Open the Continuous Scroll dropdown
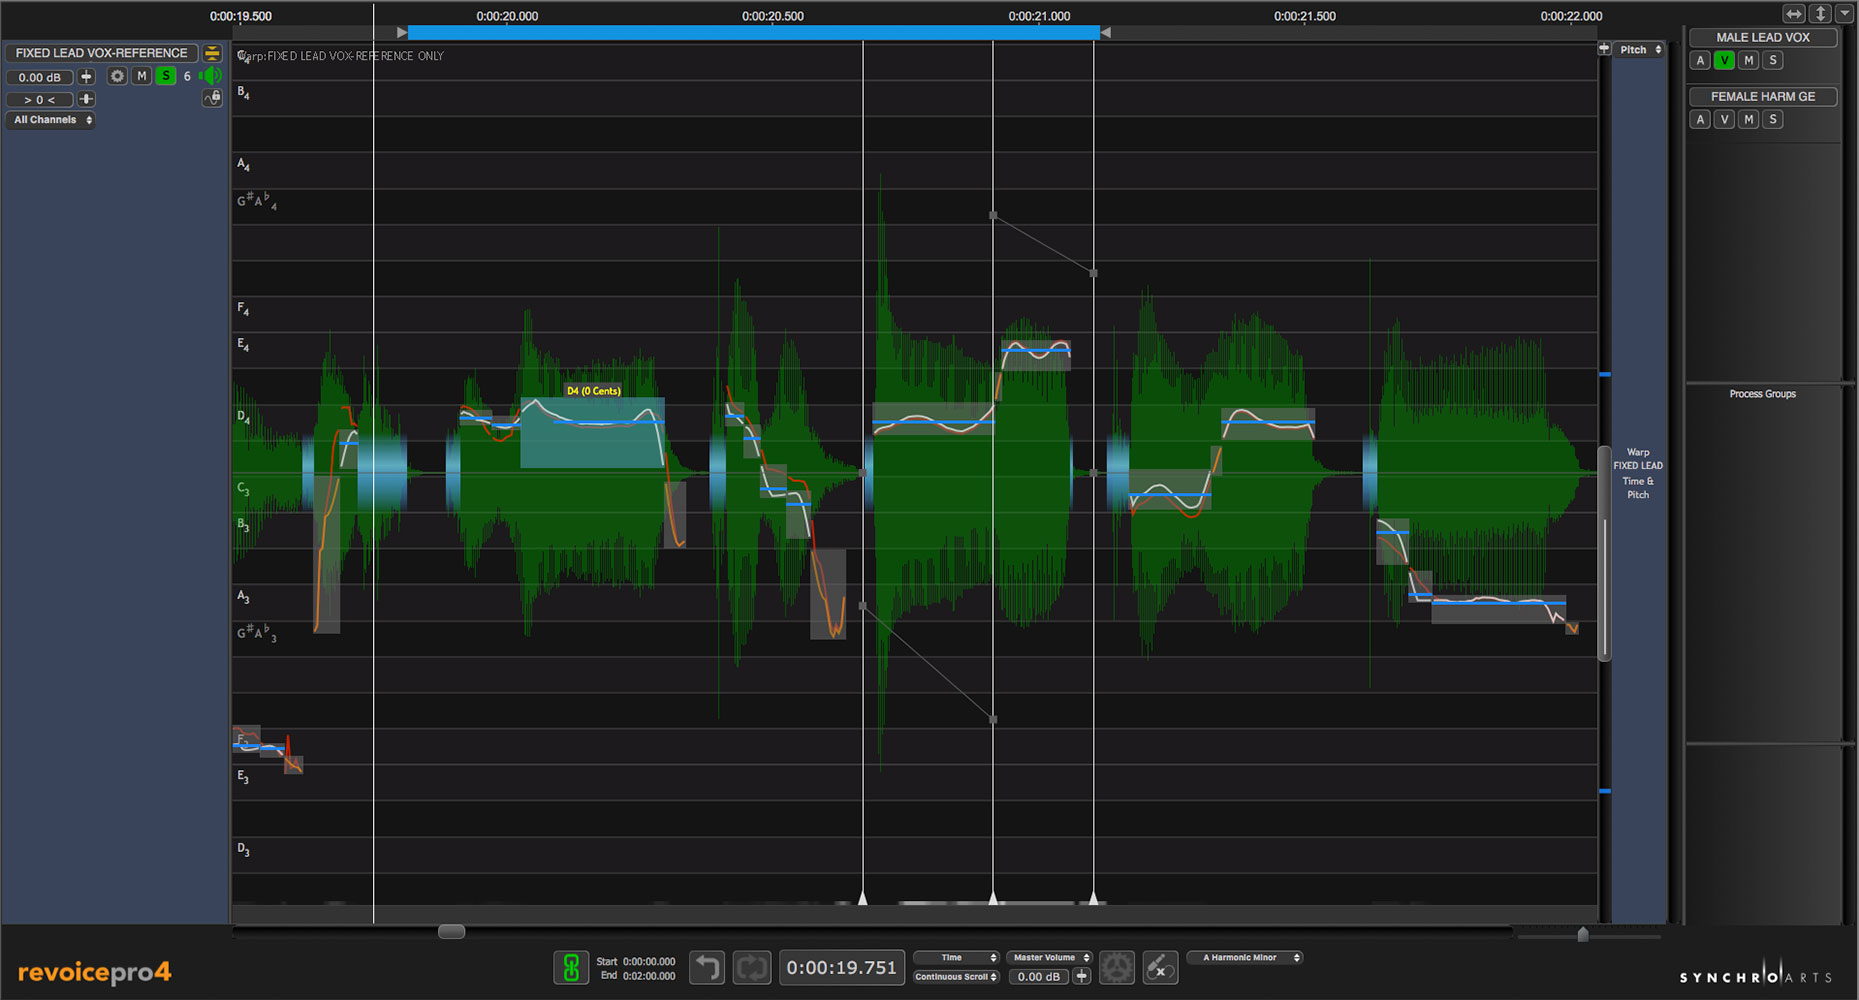Image resolution: width=1859 pixels, height=1000 pixels. 956,977
